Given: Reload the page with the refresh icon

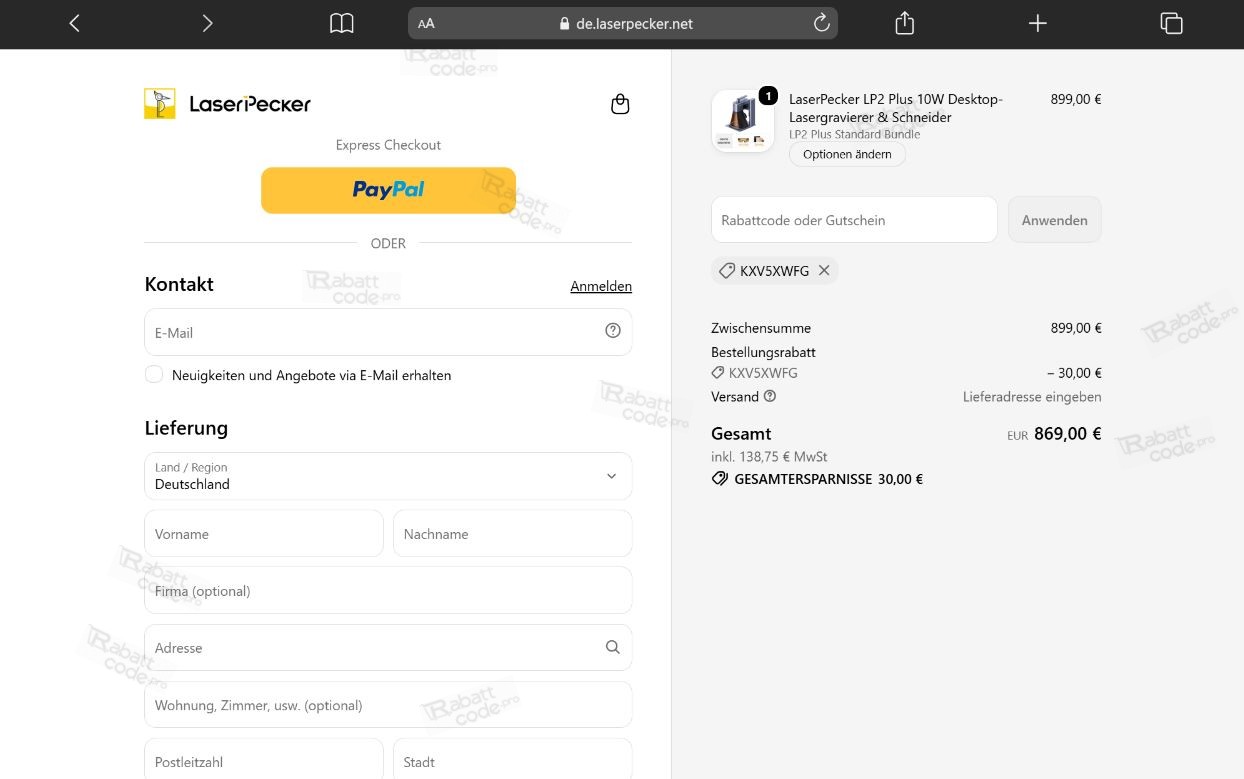Looking at the screenshot, I should click(x=822, y=23).
